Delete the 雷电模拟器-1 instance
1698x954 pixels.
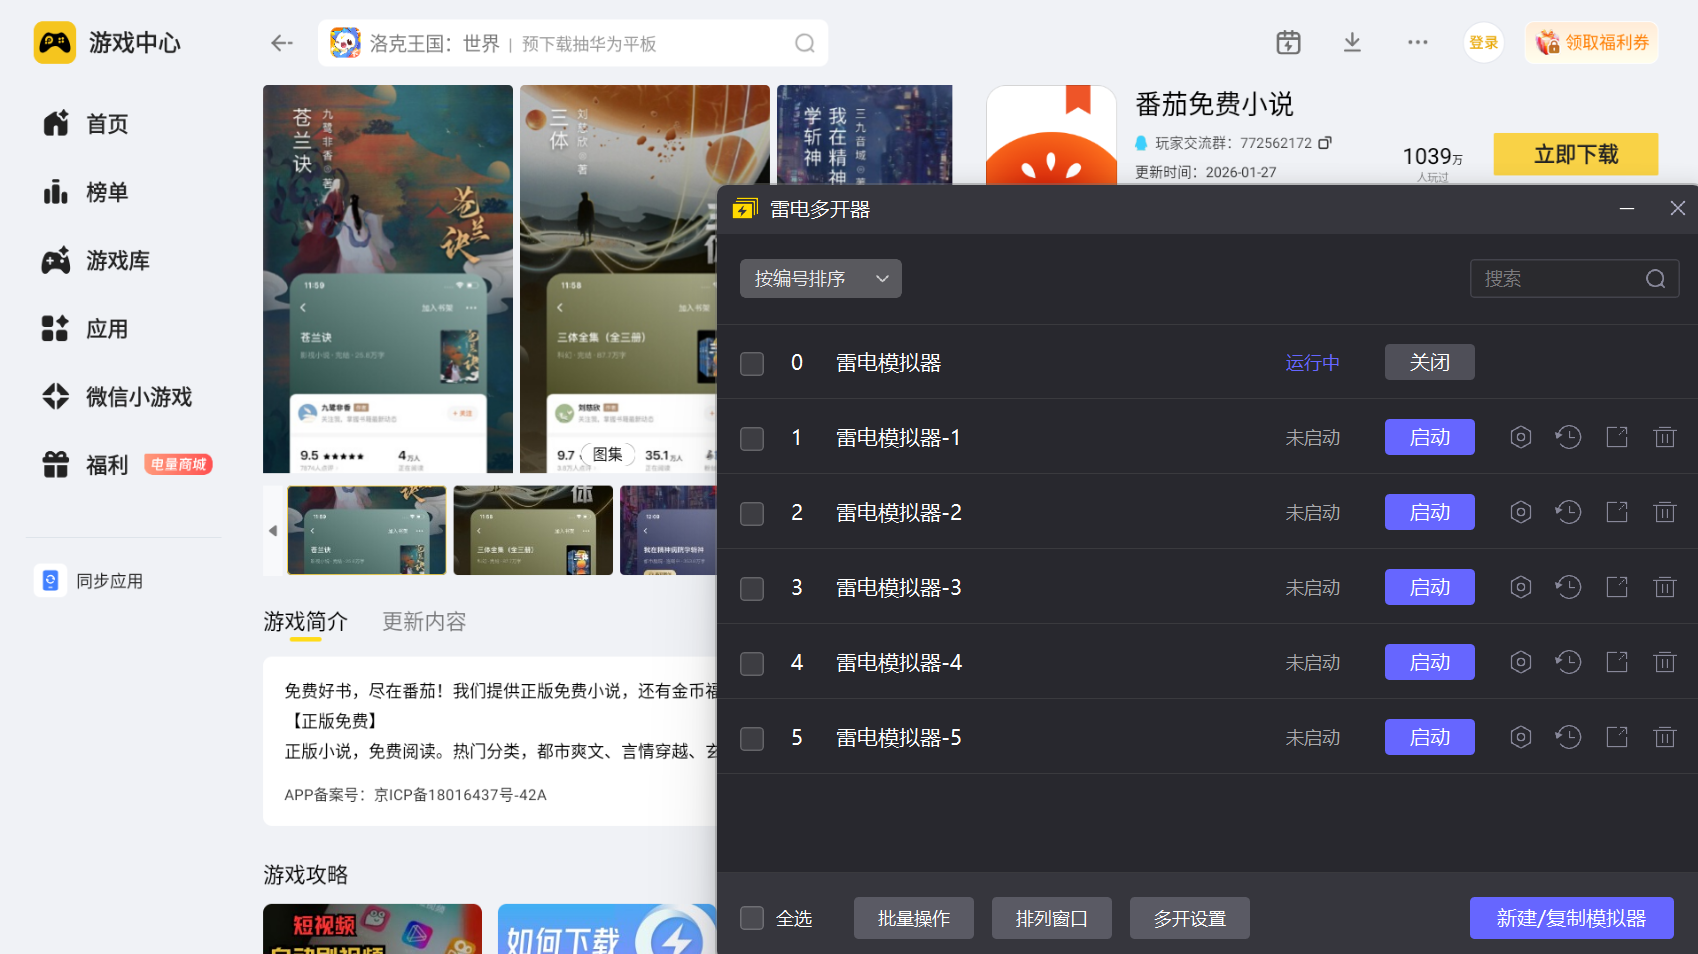pos(1665,437)
